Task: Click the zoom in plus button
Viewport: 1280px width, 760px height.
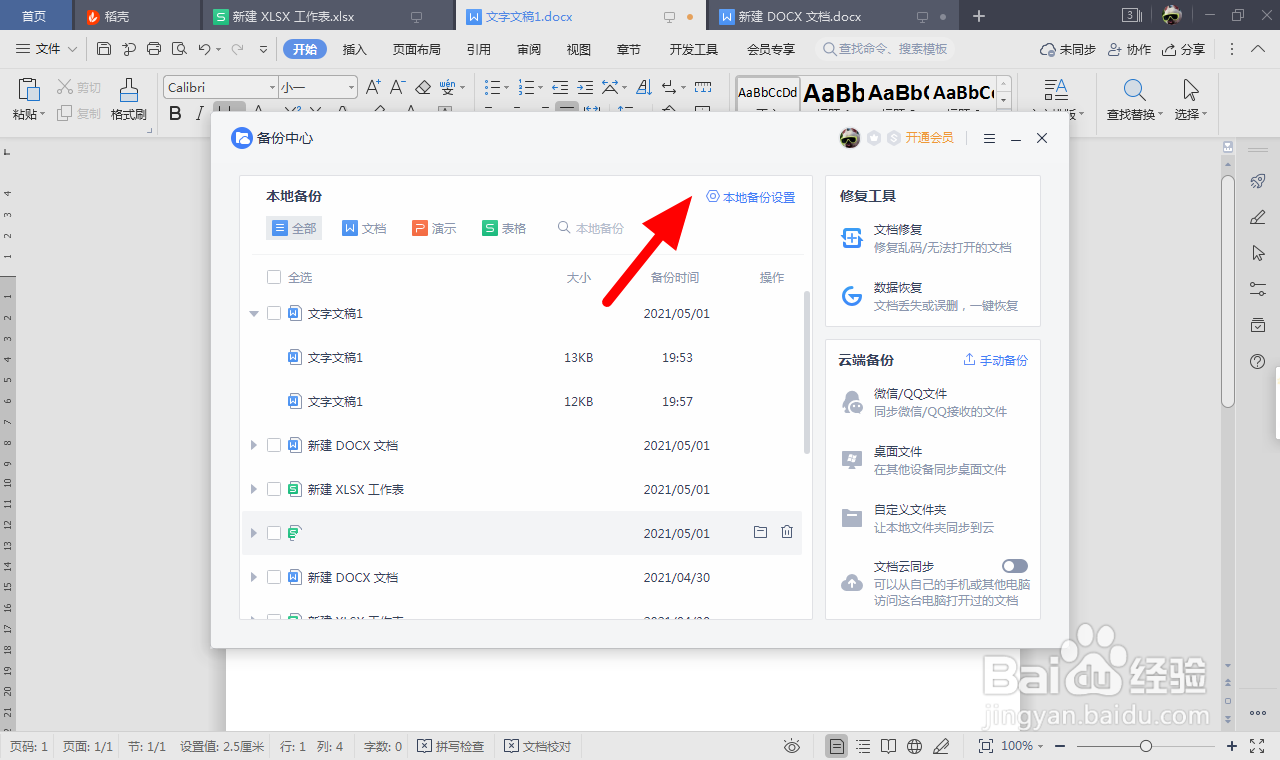Action: (x=1232, y=746)
